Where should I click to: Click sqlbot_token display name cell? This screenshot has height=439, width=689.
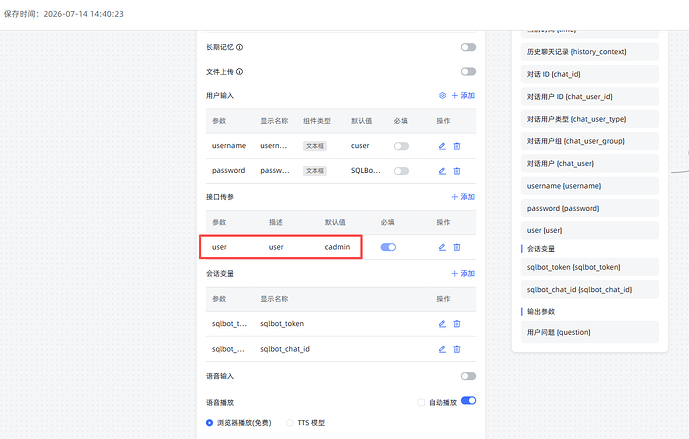pos(282,324)
